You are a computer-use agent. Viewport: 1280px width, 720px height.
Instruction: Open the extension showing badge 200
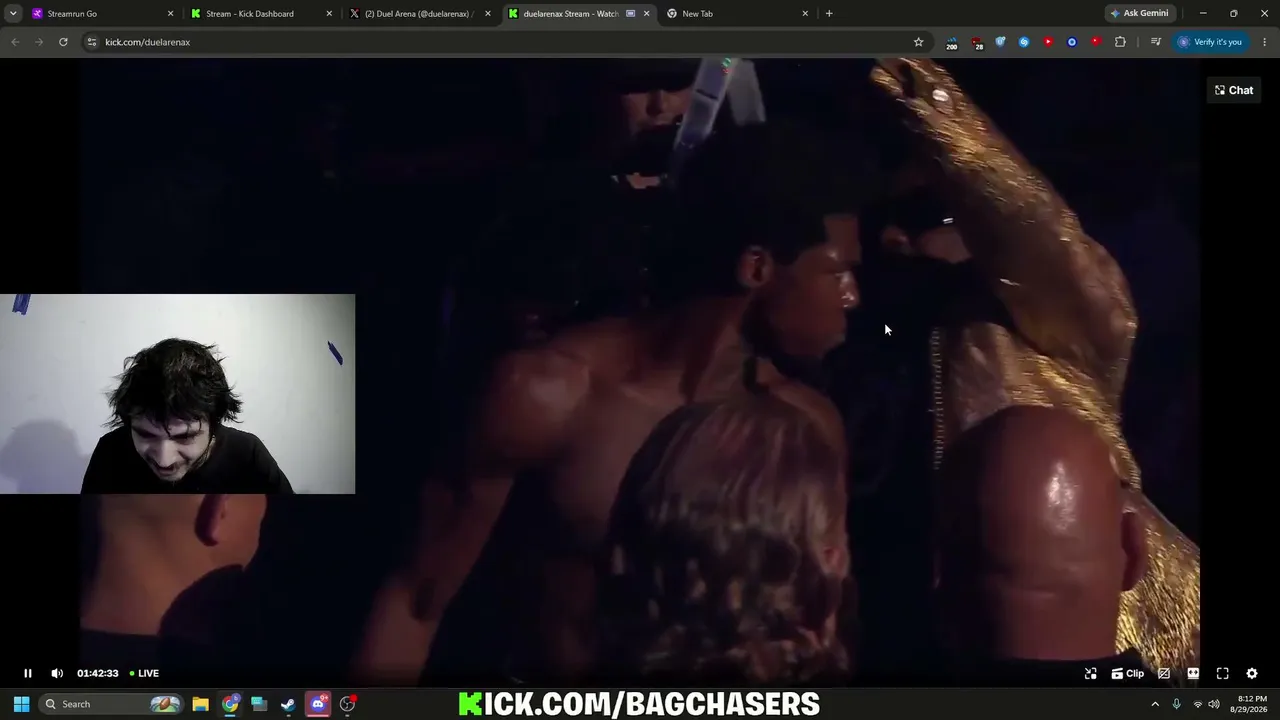pos(951,42)
